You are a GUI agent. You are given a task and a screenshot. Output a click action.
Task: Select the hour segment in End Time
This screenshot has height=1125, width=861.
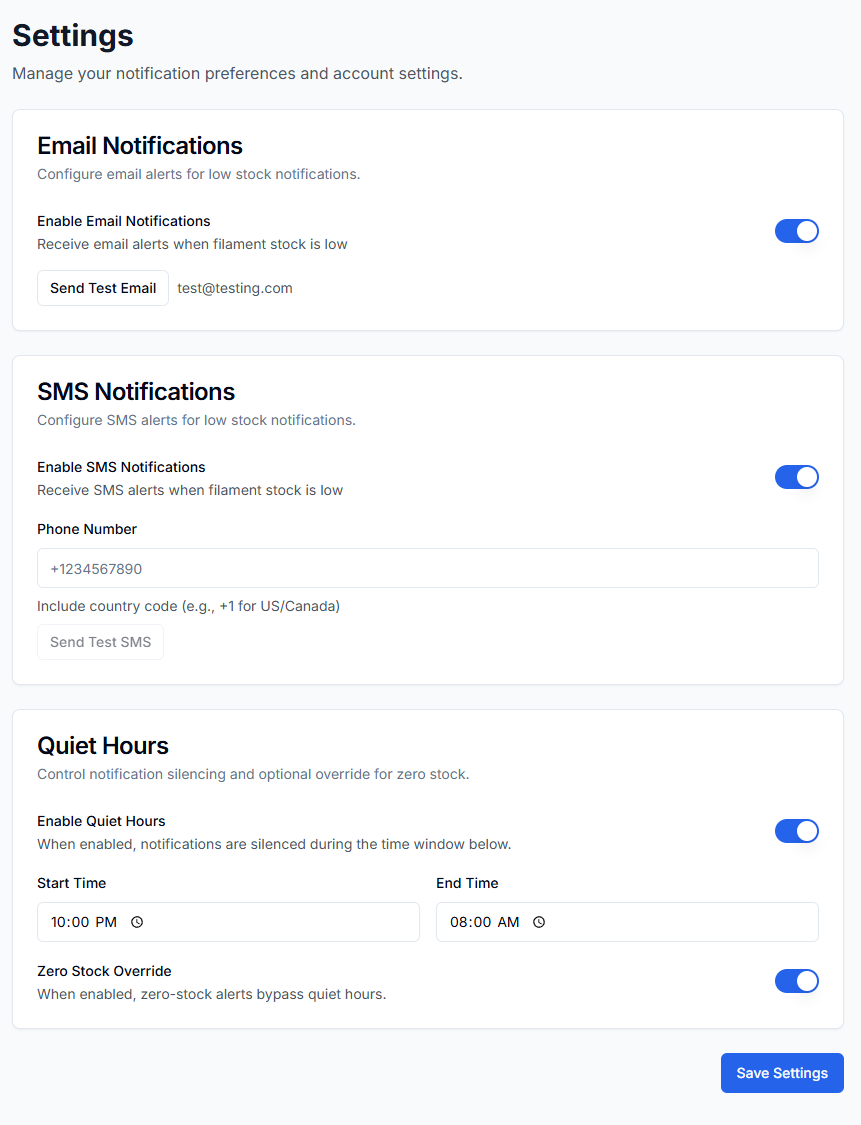pyautogui.click(x=459, y=922)
